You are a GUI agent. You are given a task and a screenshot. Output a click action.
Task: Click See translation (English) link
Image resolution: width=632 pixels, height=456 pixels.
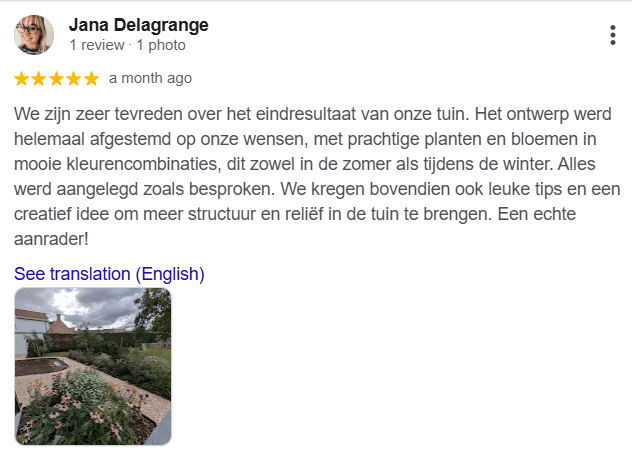point(109,274)
